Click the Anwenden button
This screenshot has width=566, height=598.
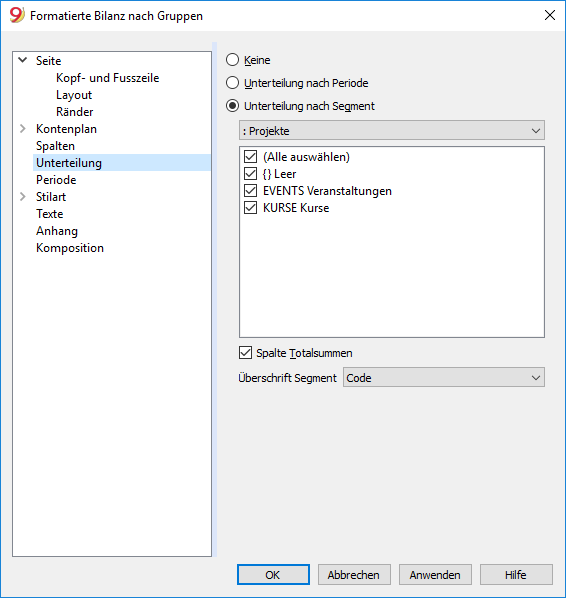[x=435, y=574]
